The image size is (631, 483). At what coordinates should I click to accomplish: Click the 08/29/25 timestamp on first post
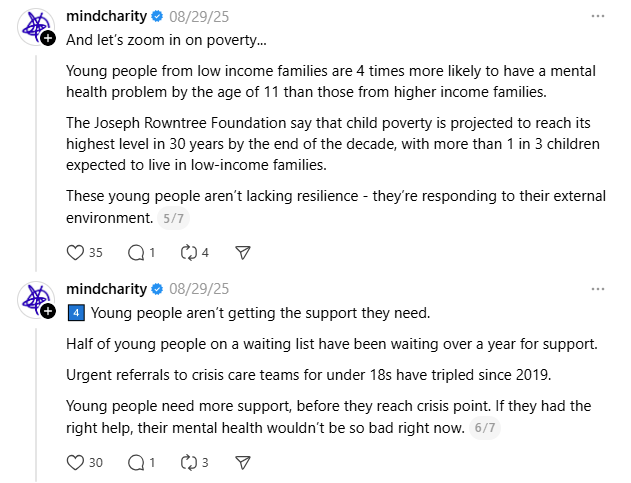(199, 16)
